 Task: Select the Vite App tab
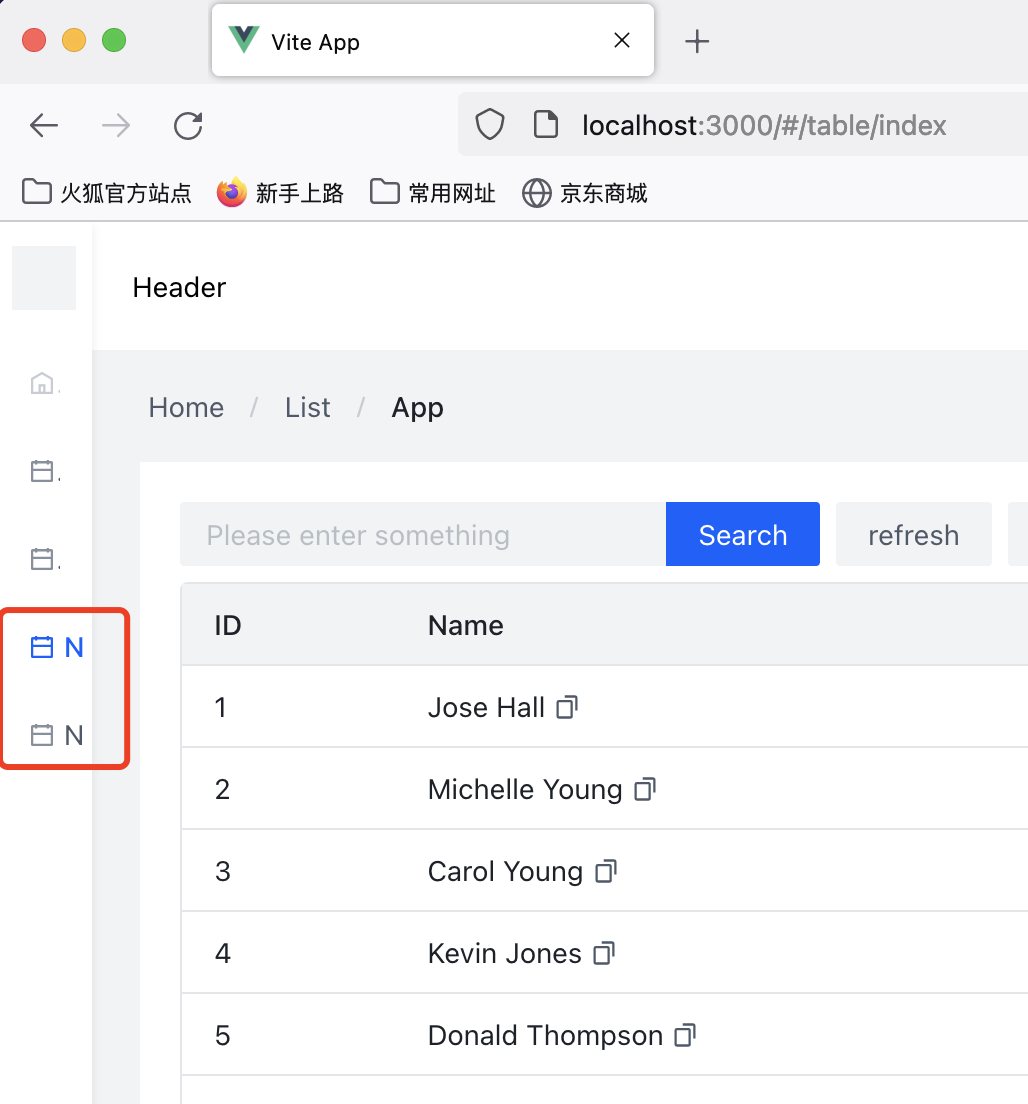(x=432, y=41)
